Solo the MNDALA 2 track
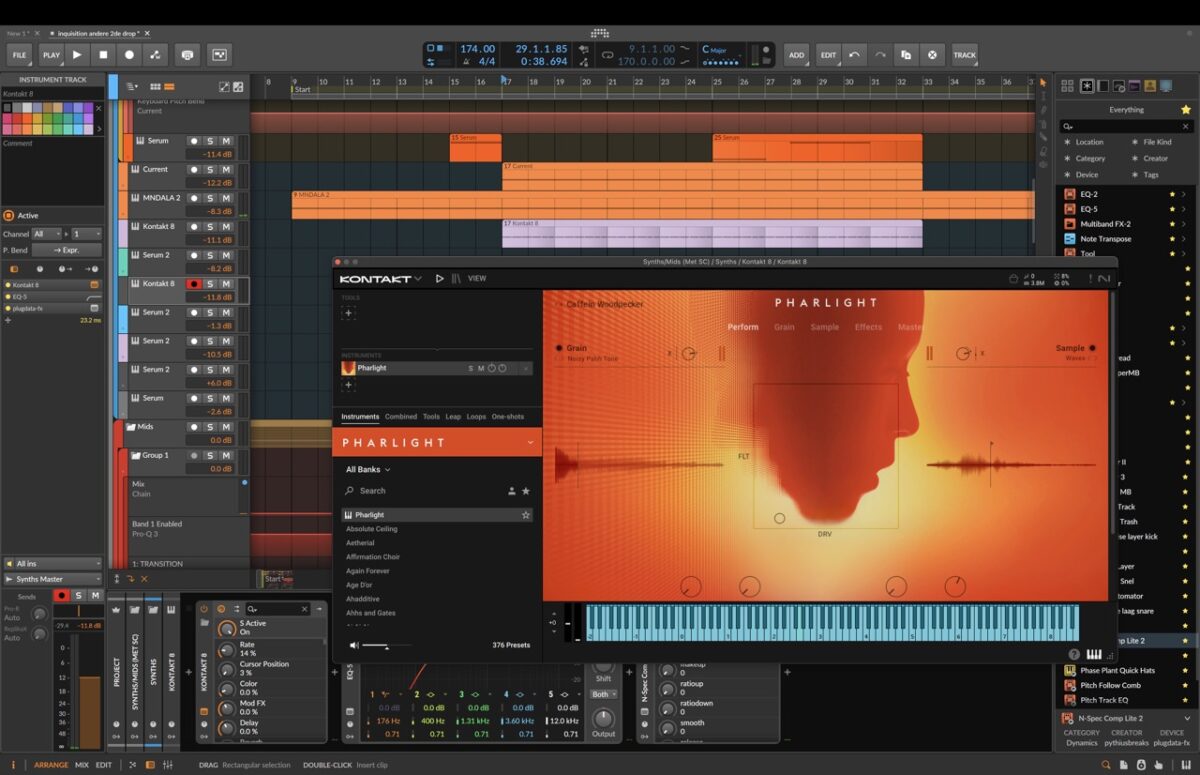The image size is (1200, 775). [210, 198]
